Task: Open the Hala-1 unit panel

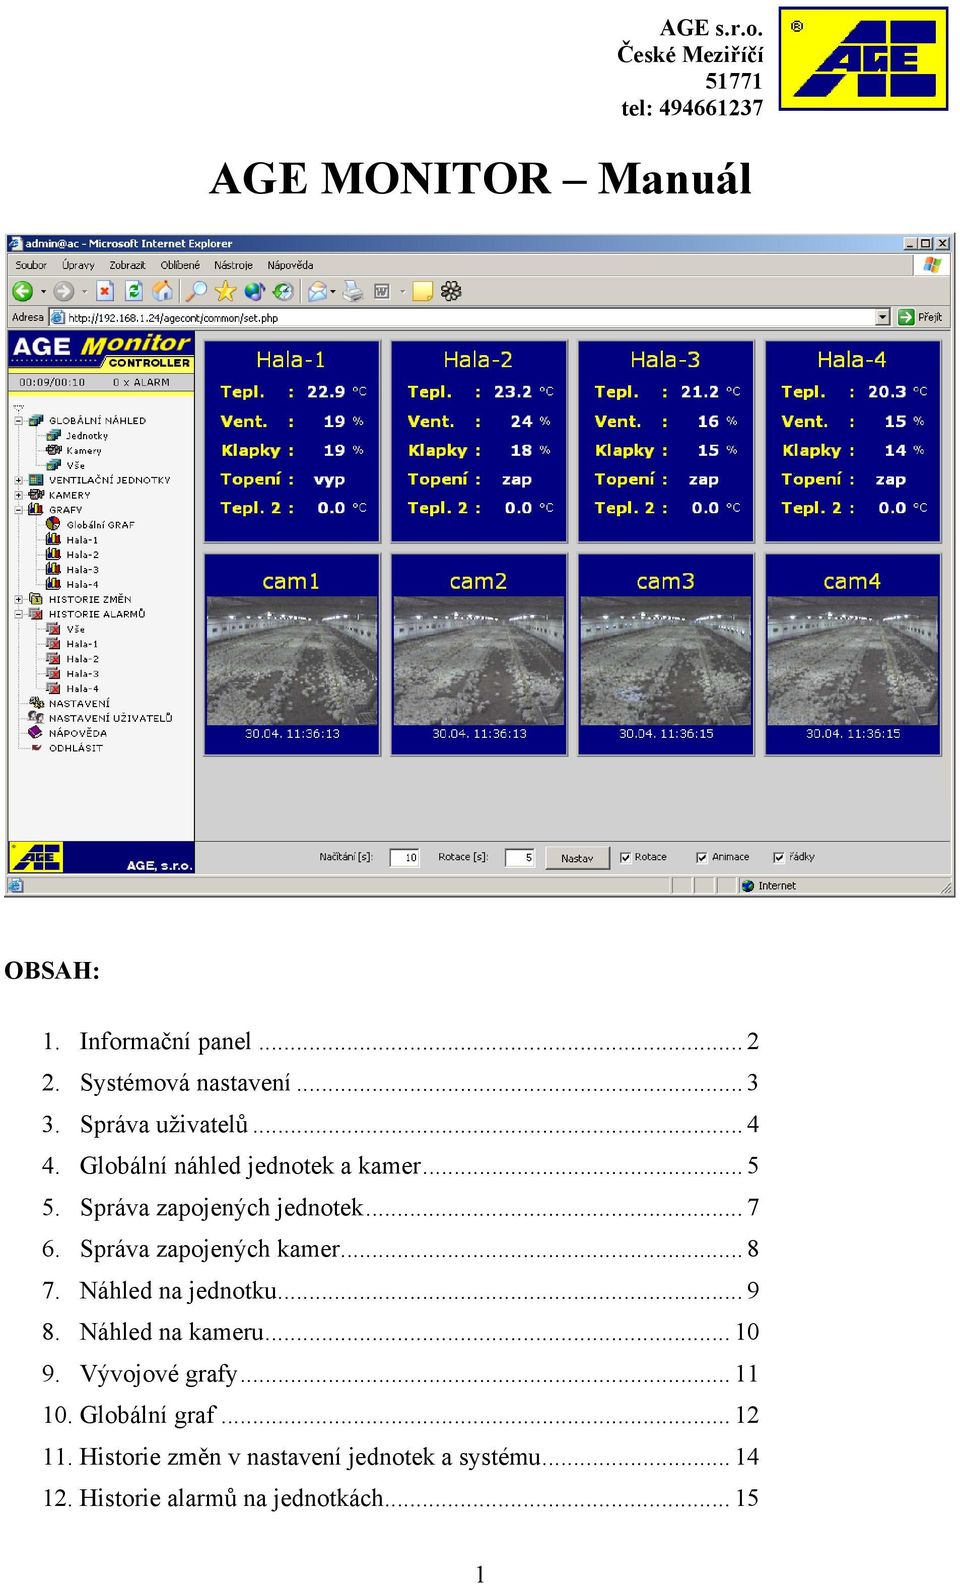Action: point(291,441)
